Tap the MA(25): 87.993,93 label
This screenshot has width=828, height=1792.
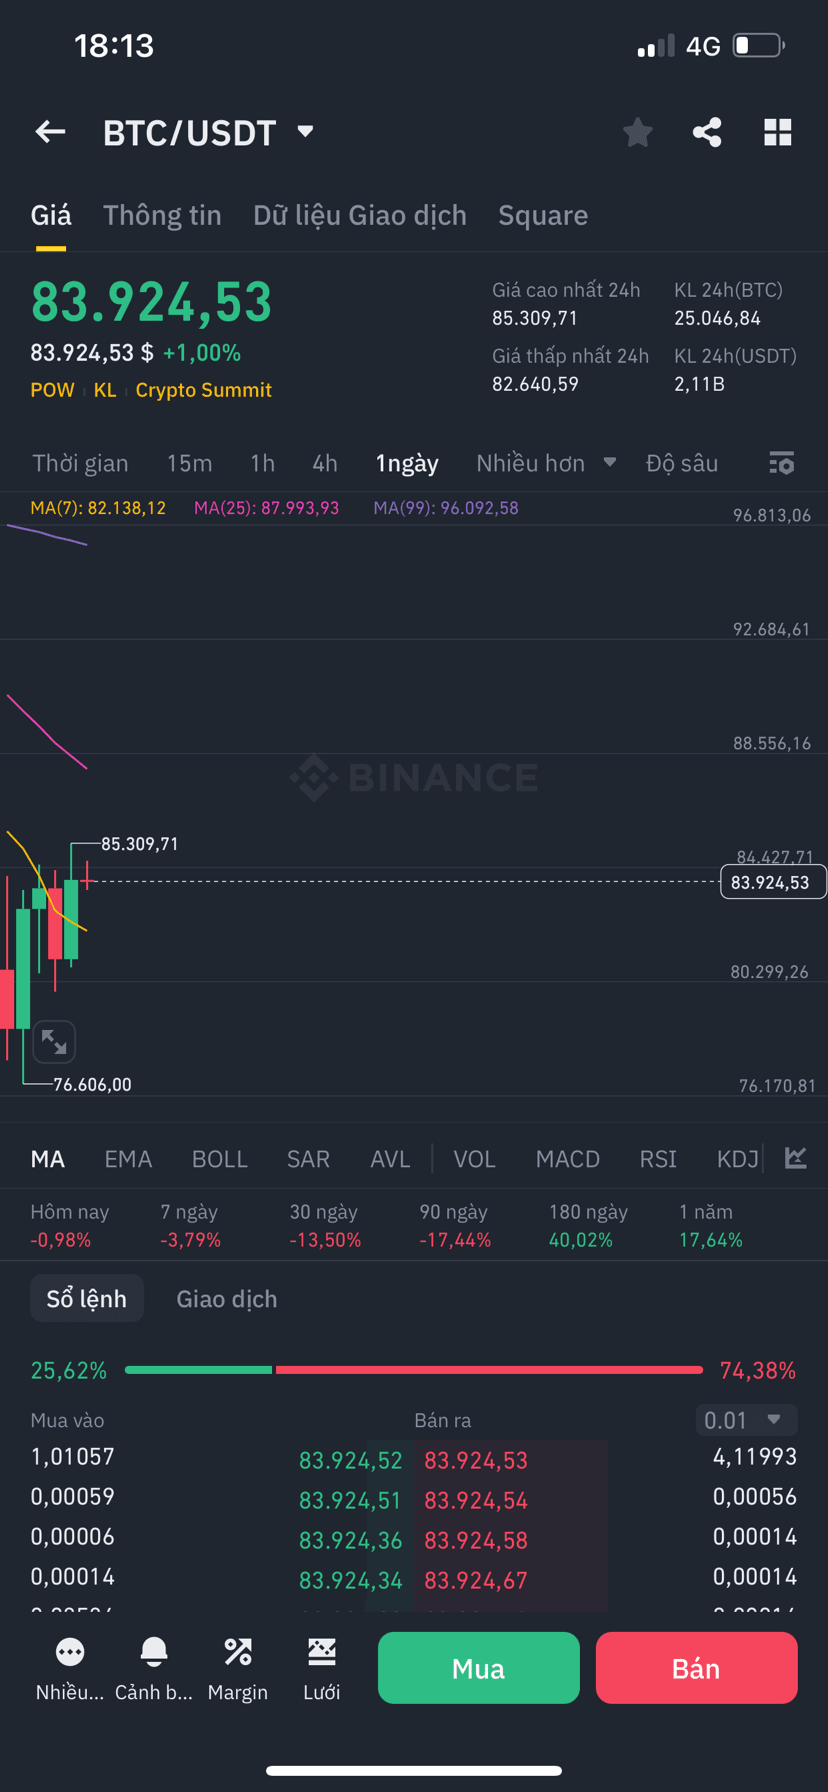pos(266,508)
